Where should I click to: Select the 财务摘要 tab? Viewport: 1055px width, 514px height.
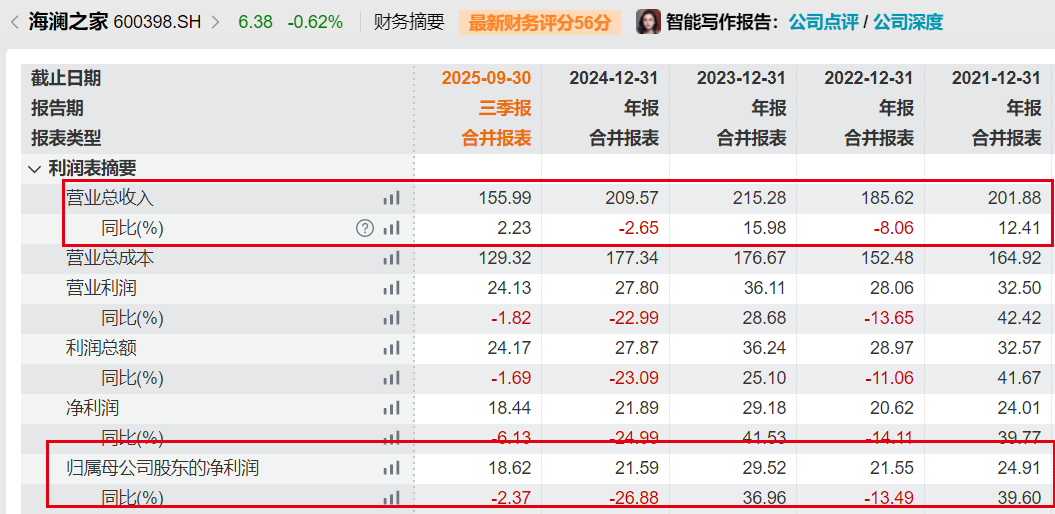(408, 22)
